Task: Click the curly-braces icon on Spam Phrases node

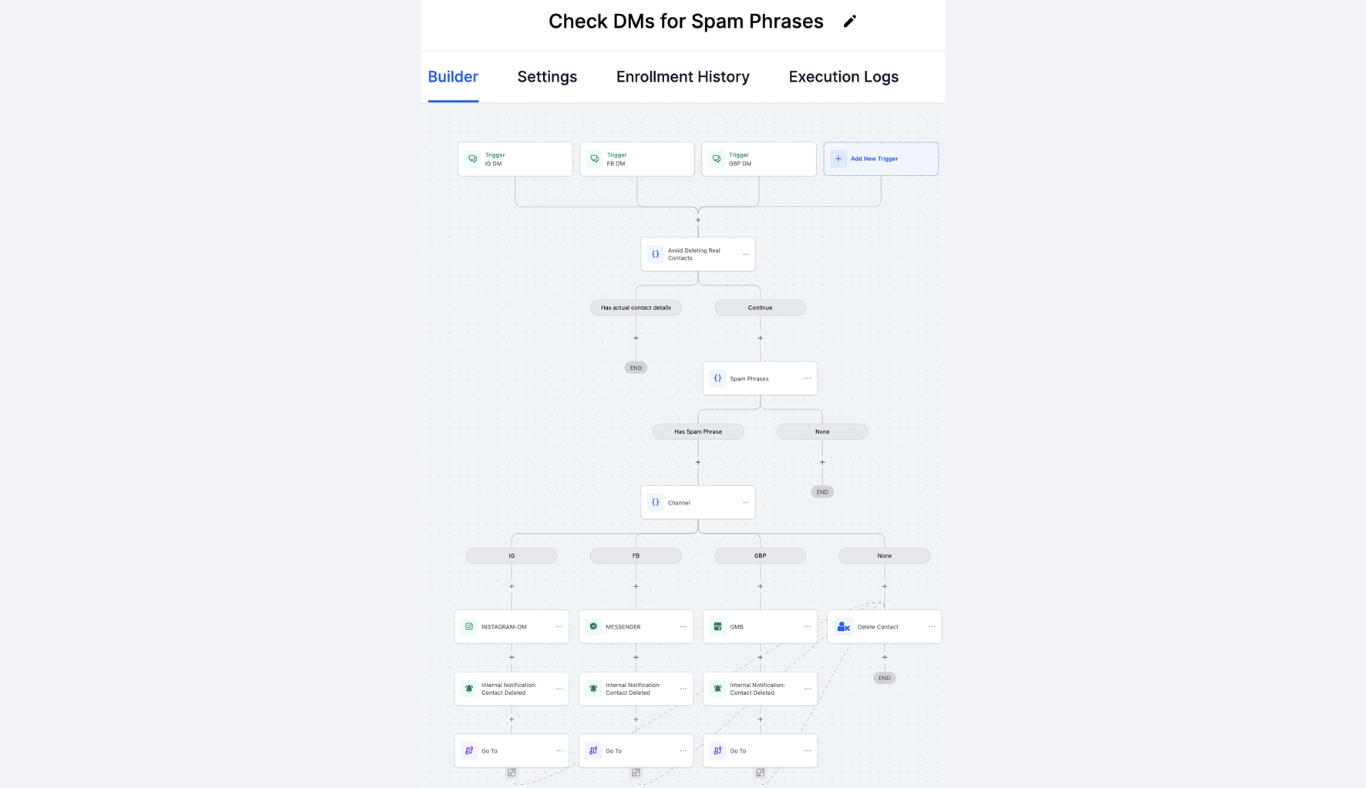Action: tap(717, 378)
